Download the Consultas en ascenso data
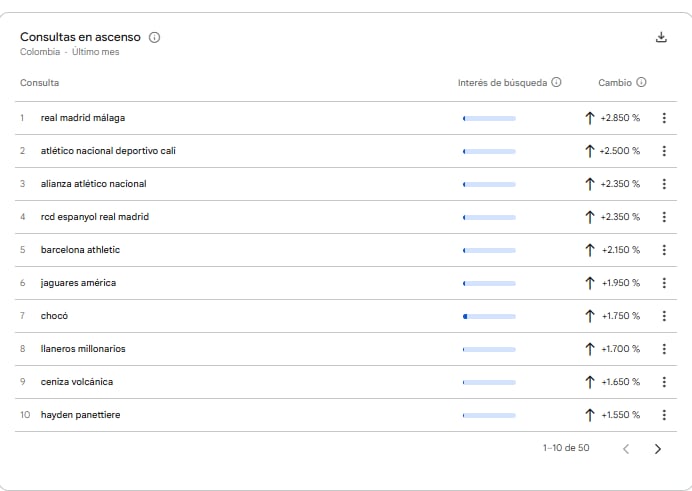The width and height of the screenshot is (692, 491). 661,37
